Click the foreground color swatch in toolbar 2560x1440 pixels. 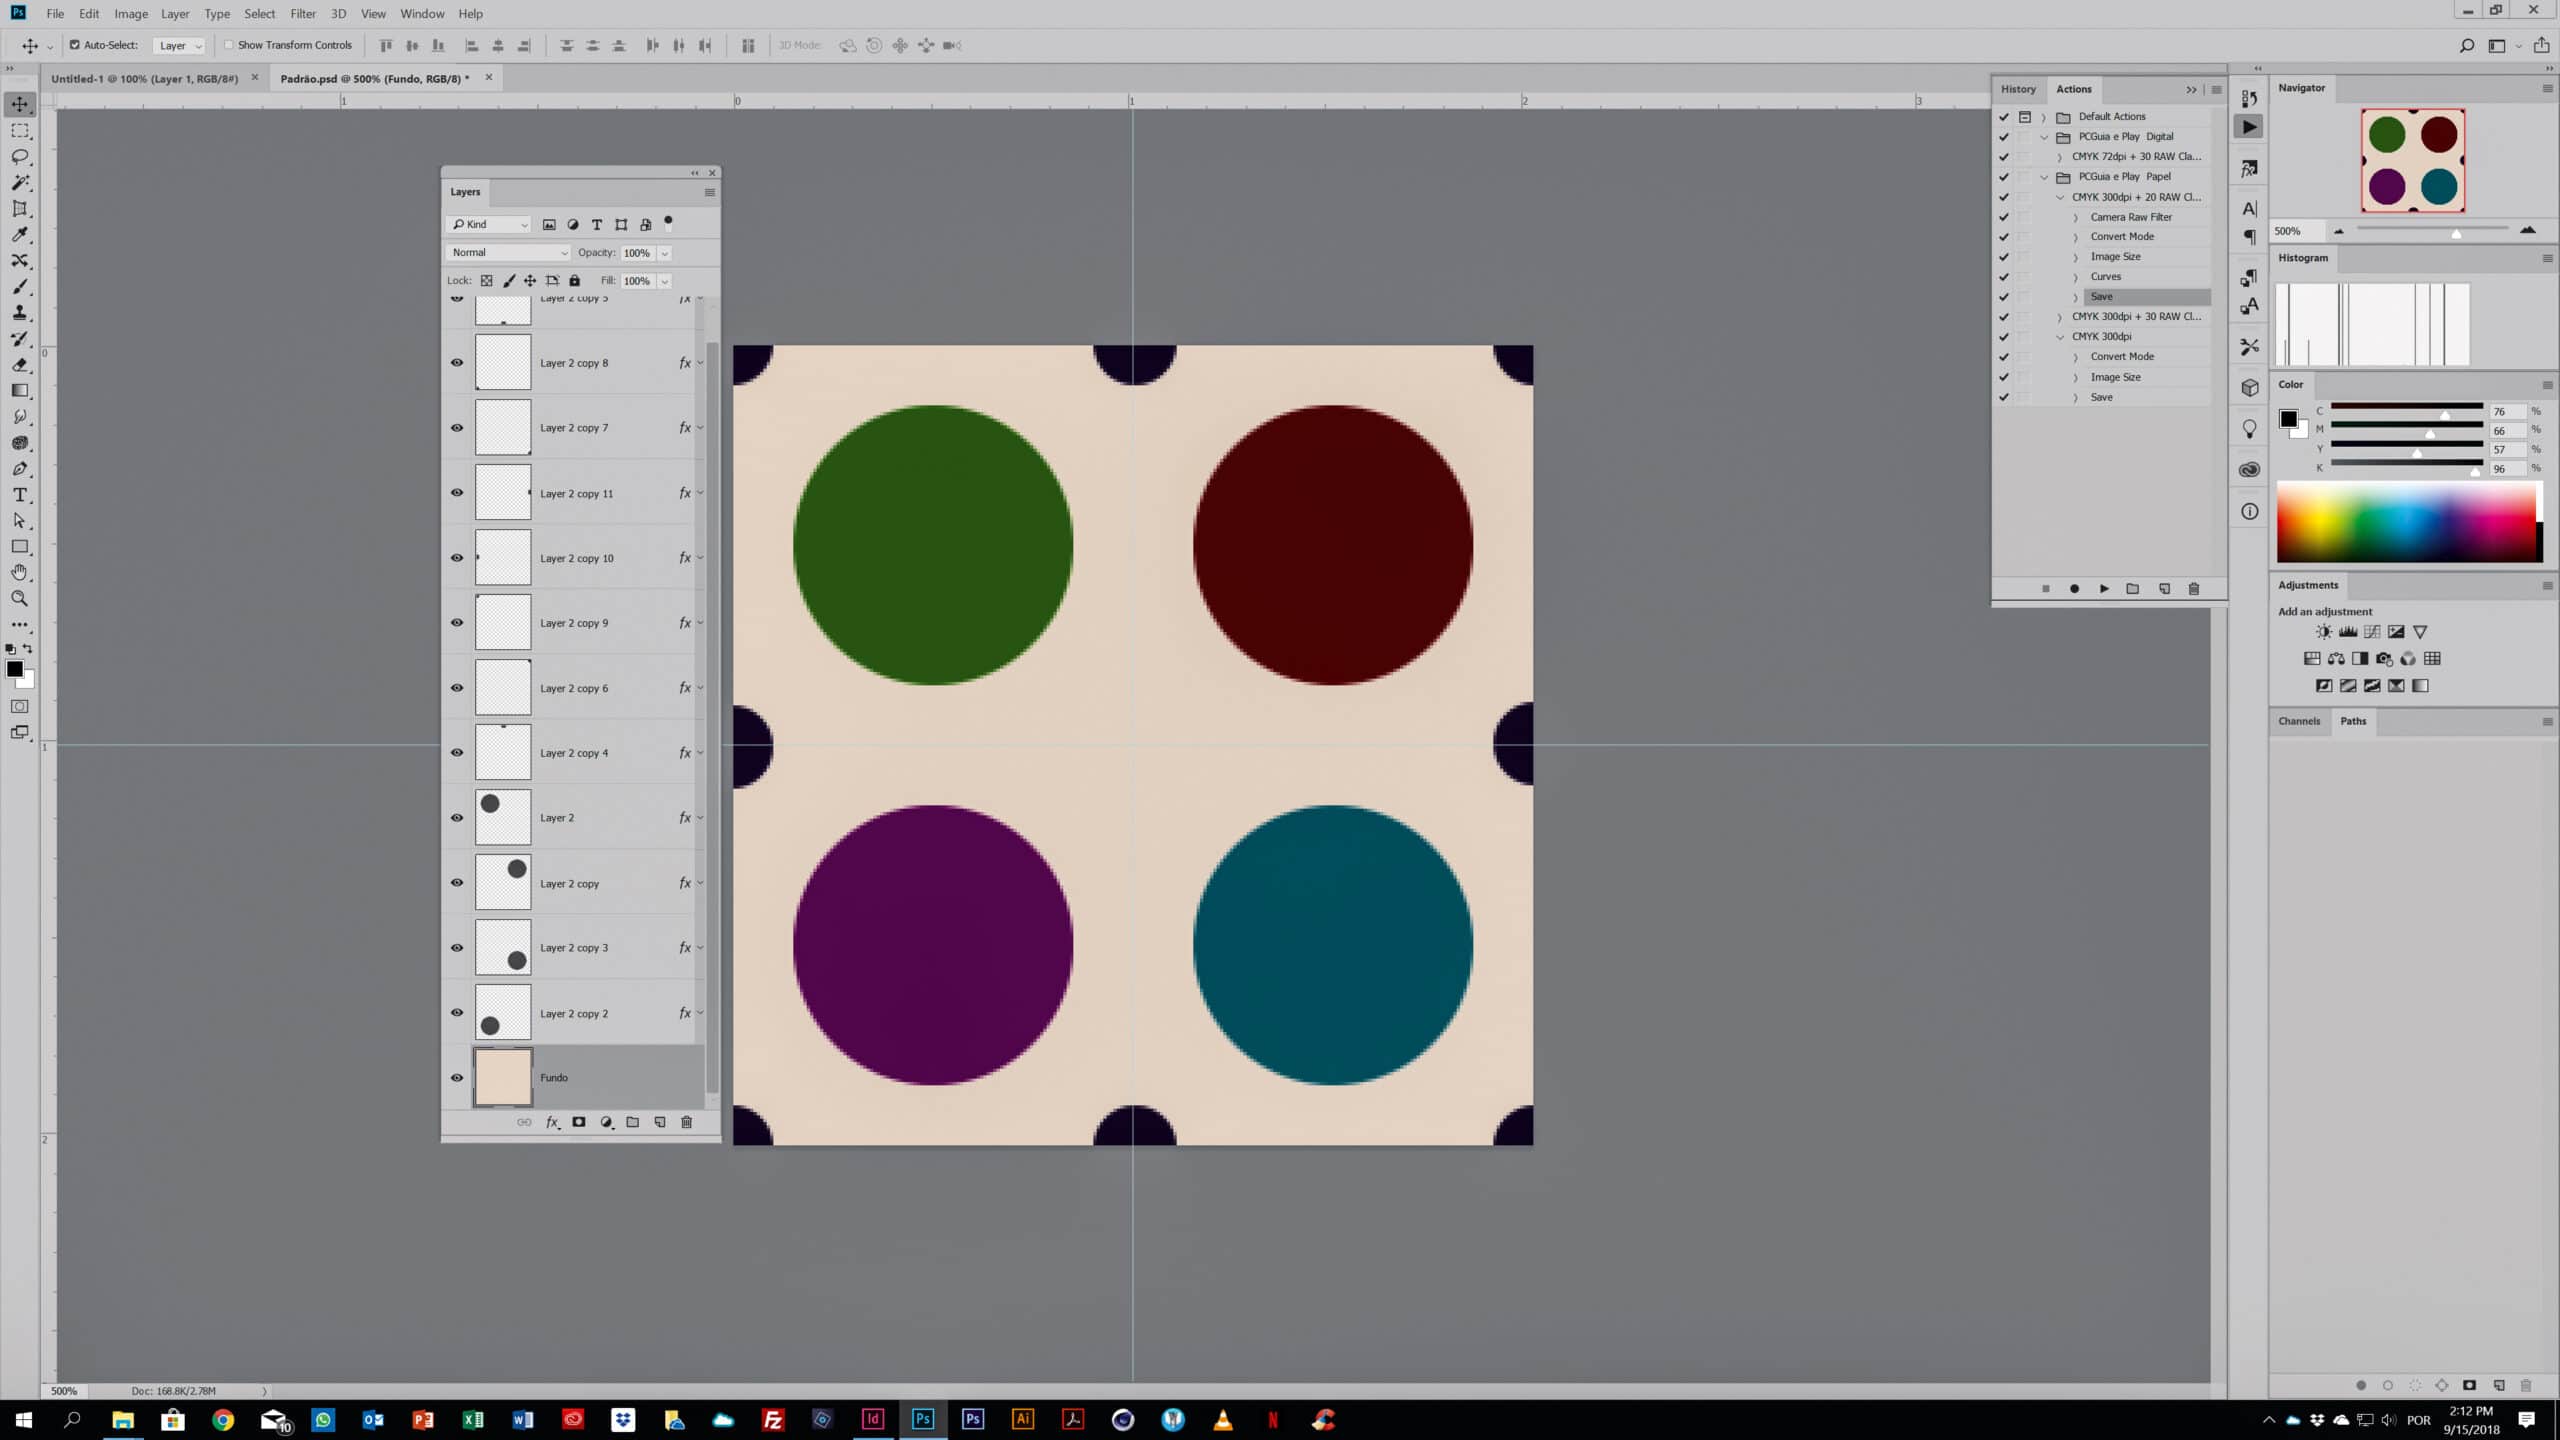point(14,669)
